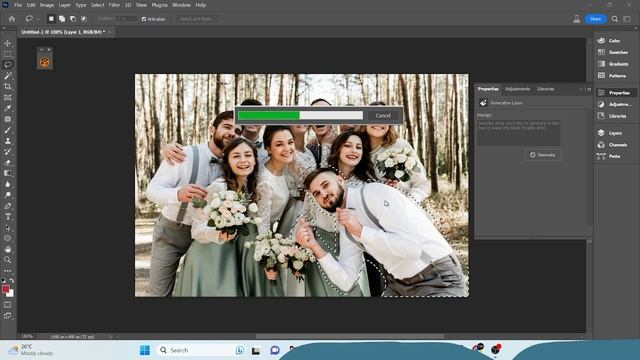The width and height of the screenshot is (640, 360).
Task: Click the green generation progress bar
Action: point(269,116)
